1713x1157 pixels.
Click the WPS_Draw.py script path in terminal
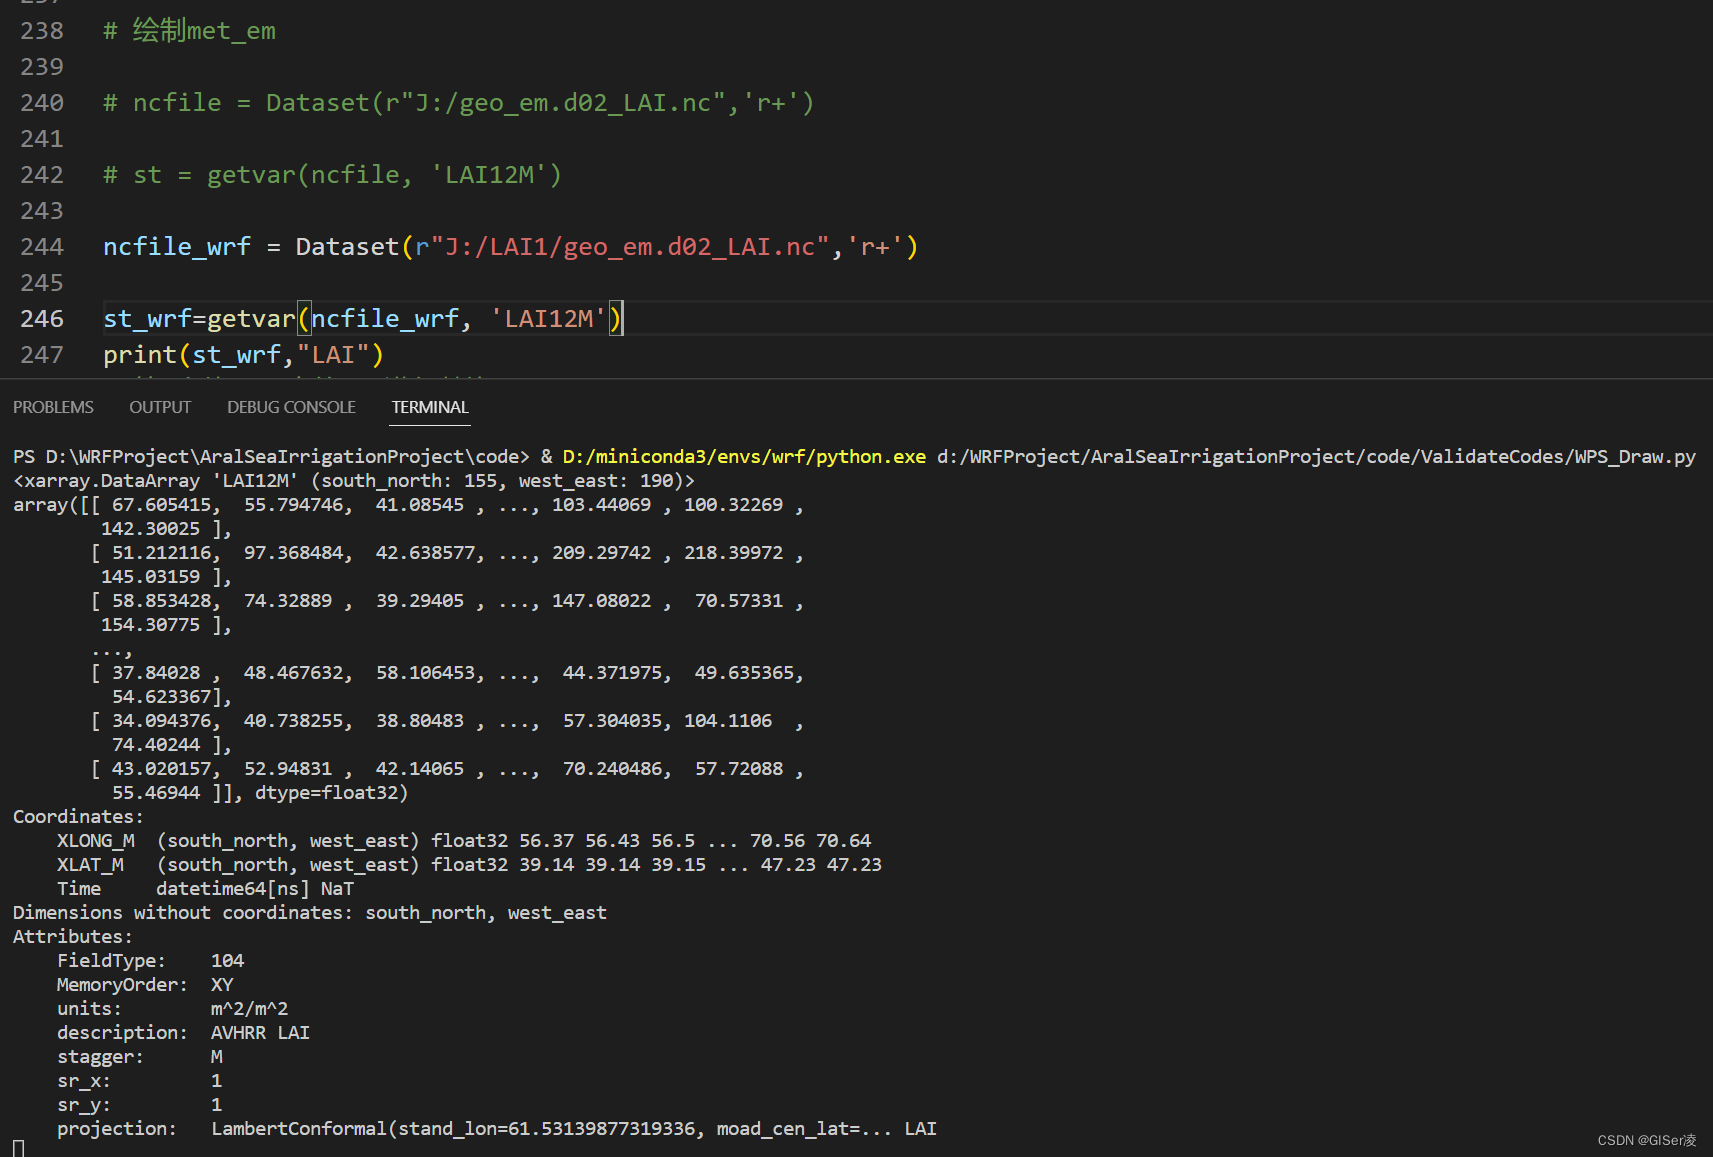click(1316, 457)
